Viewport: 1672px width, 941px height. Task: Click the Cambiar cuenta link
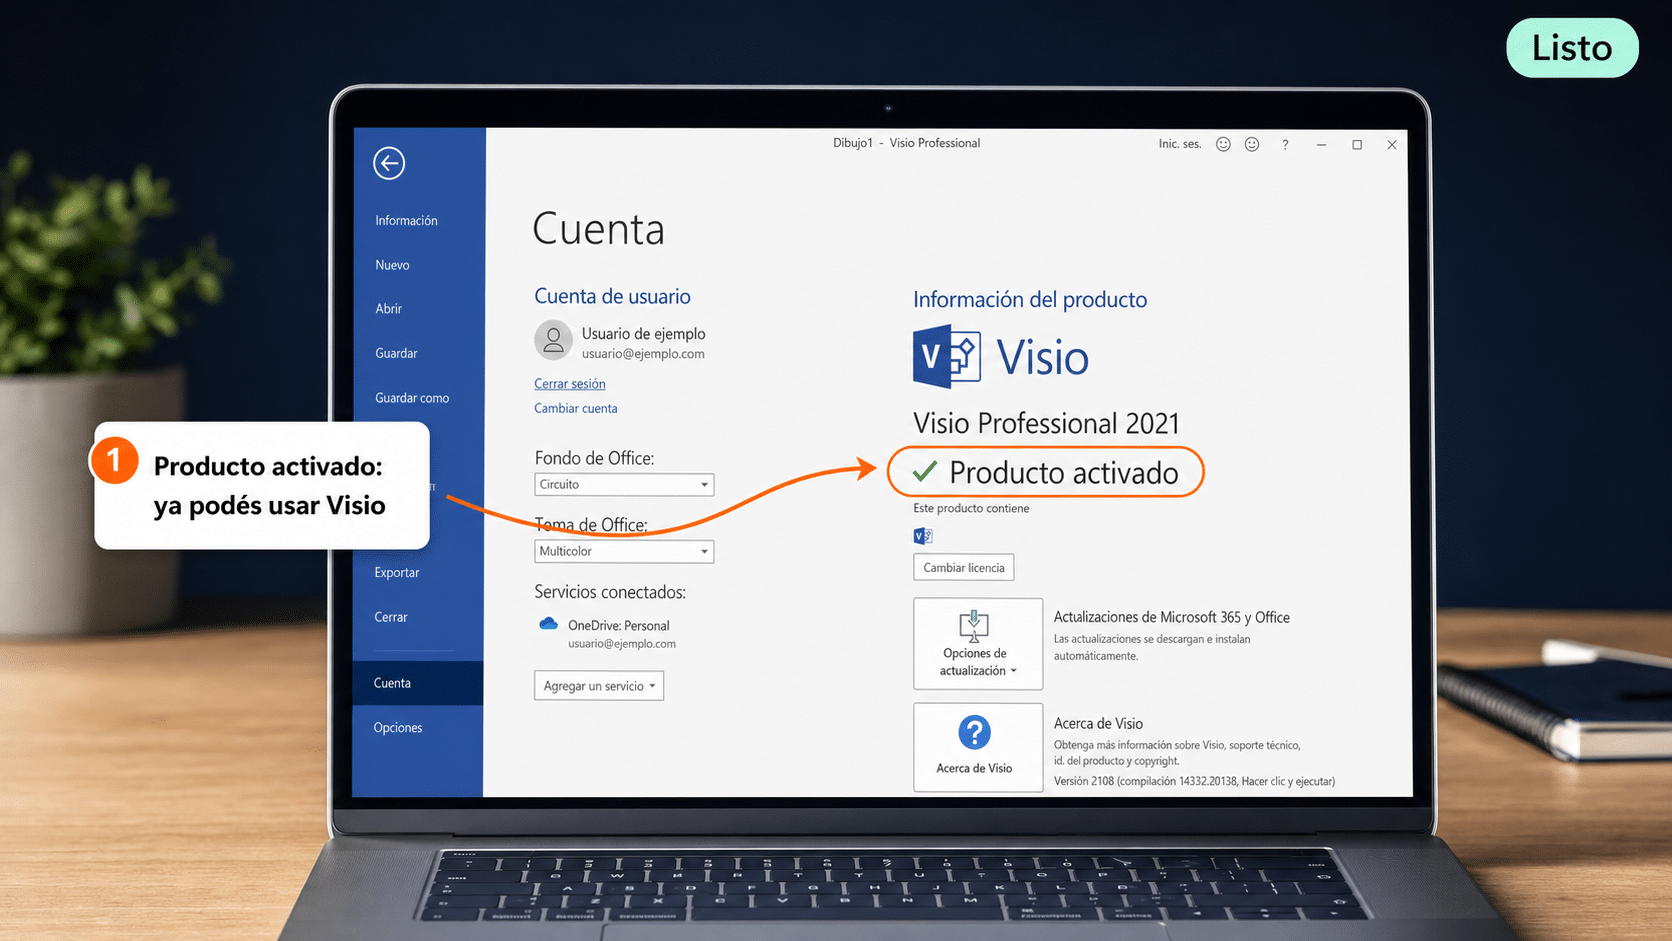pyautogui.click(x=576, y=408)
